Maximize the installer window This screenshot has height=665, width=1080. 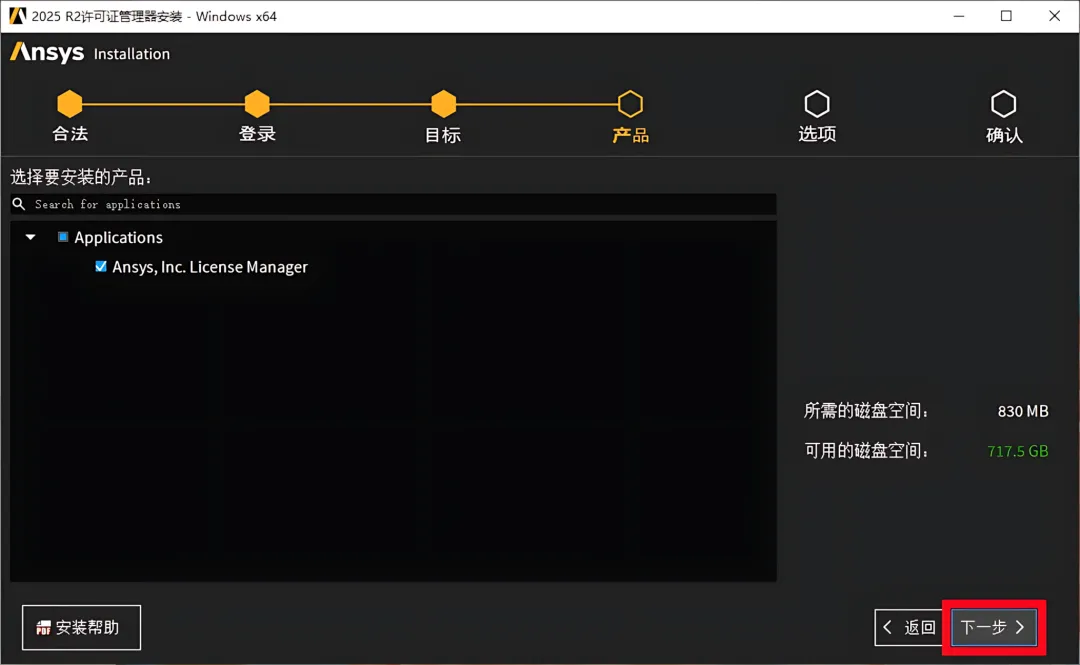coord(1006,16)
